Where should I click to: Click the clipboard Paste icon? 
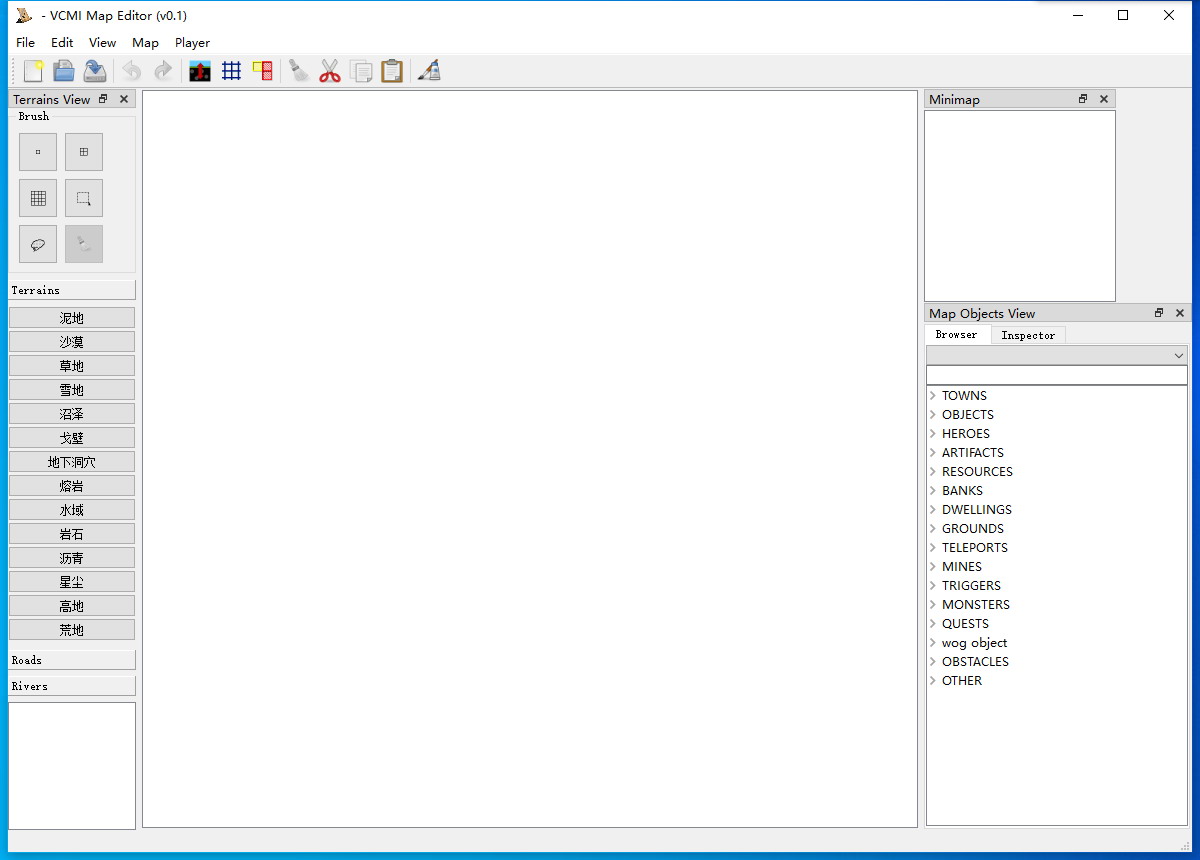pos(392,71)
